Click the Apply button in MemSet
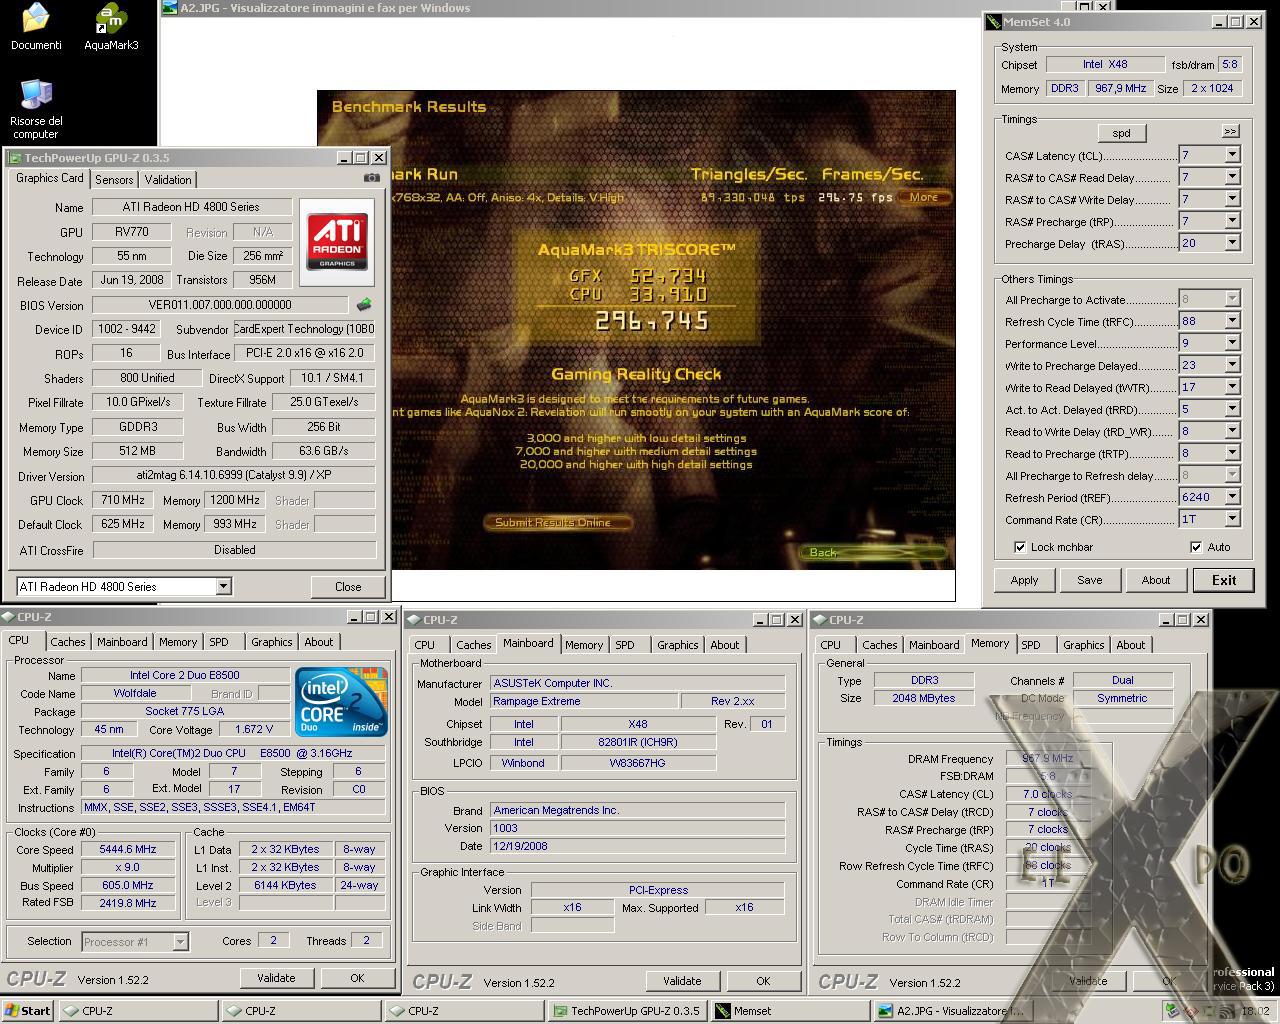 click(x=1024, y=580)
